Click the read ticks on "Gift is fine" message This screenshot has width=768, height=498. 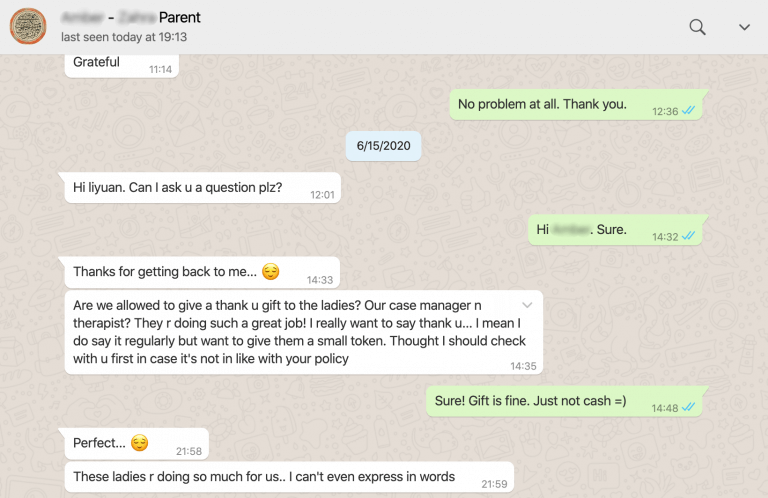click(x=688, y=407)
